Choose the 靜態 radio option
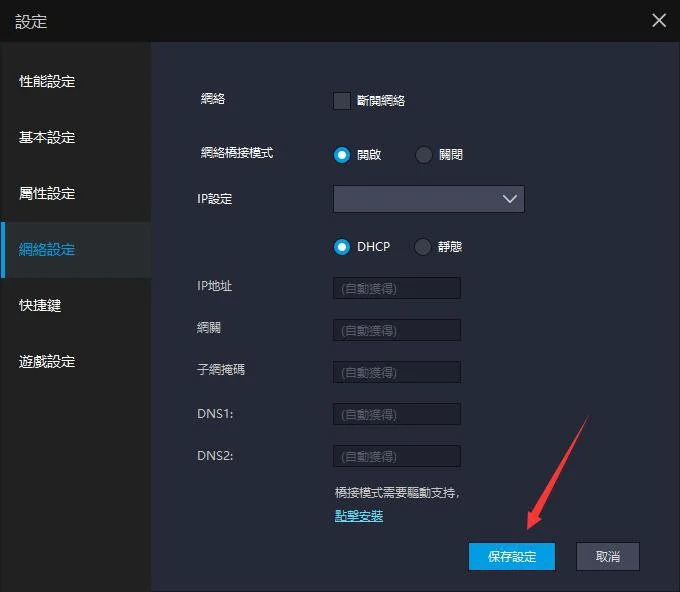 click(x=422, y=247)
